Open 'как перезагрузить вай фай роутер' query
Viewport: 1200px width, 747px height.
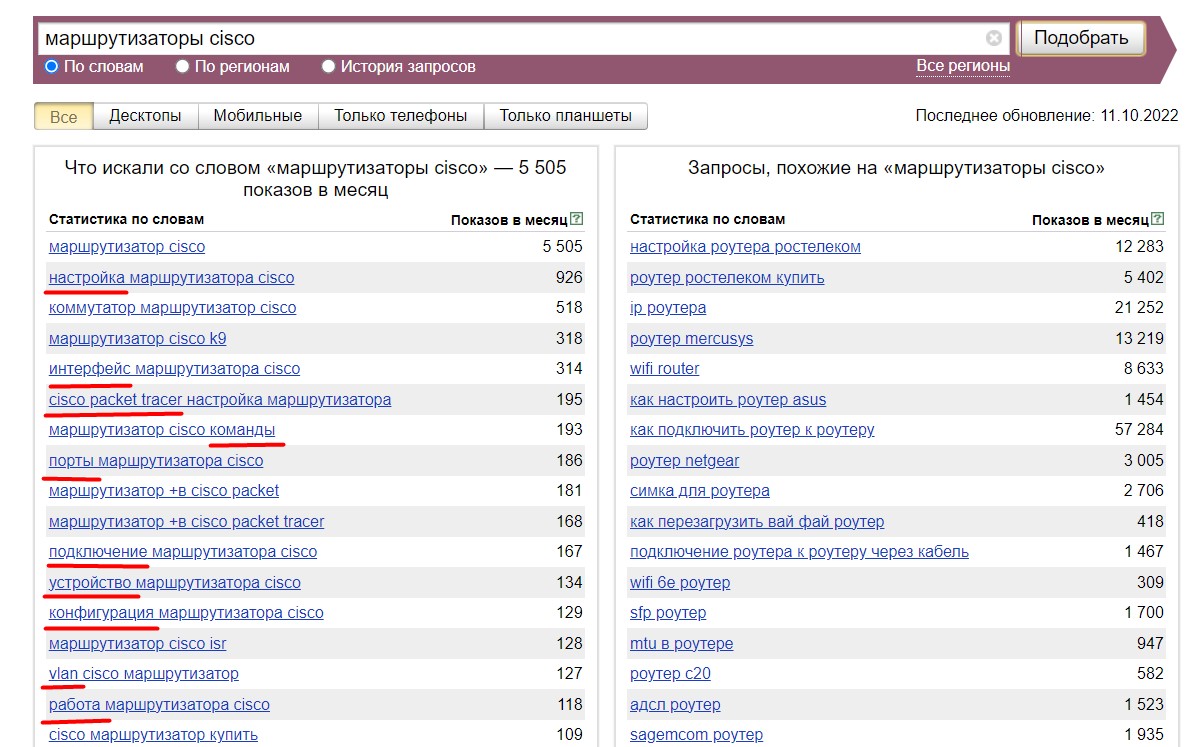click(757, 522)
